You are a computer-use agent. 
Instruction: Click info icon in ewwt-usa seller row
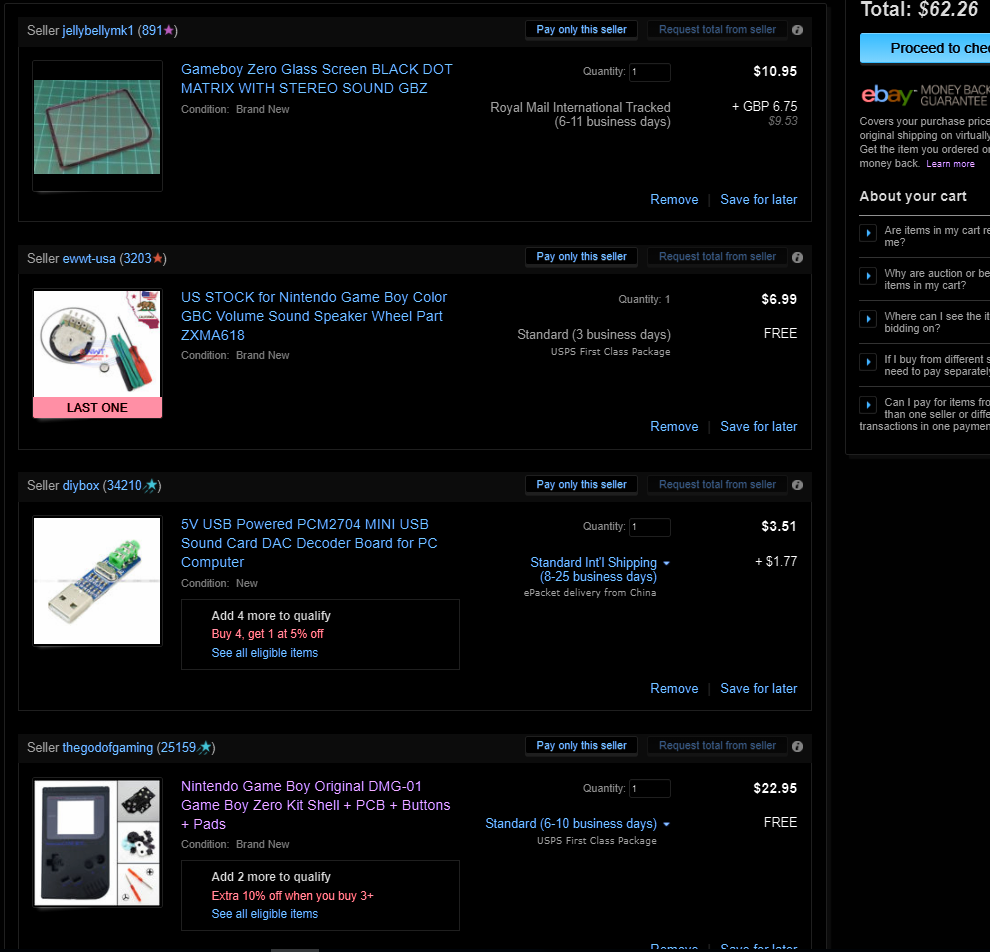pos(797,257)
